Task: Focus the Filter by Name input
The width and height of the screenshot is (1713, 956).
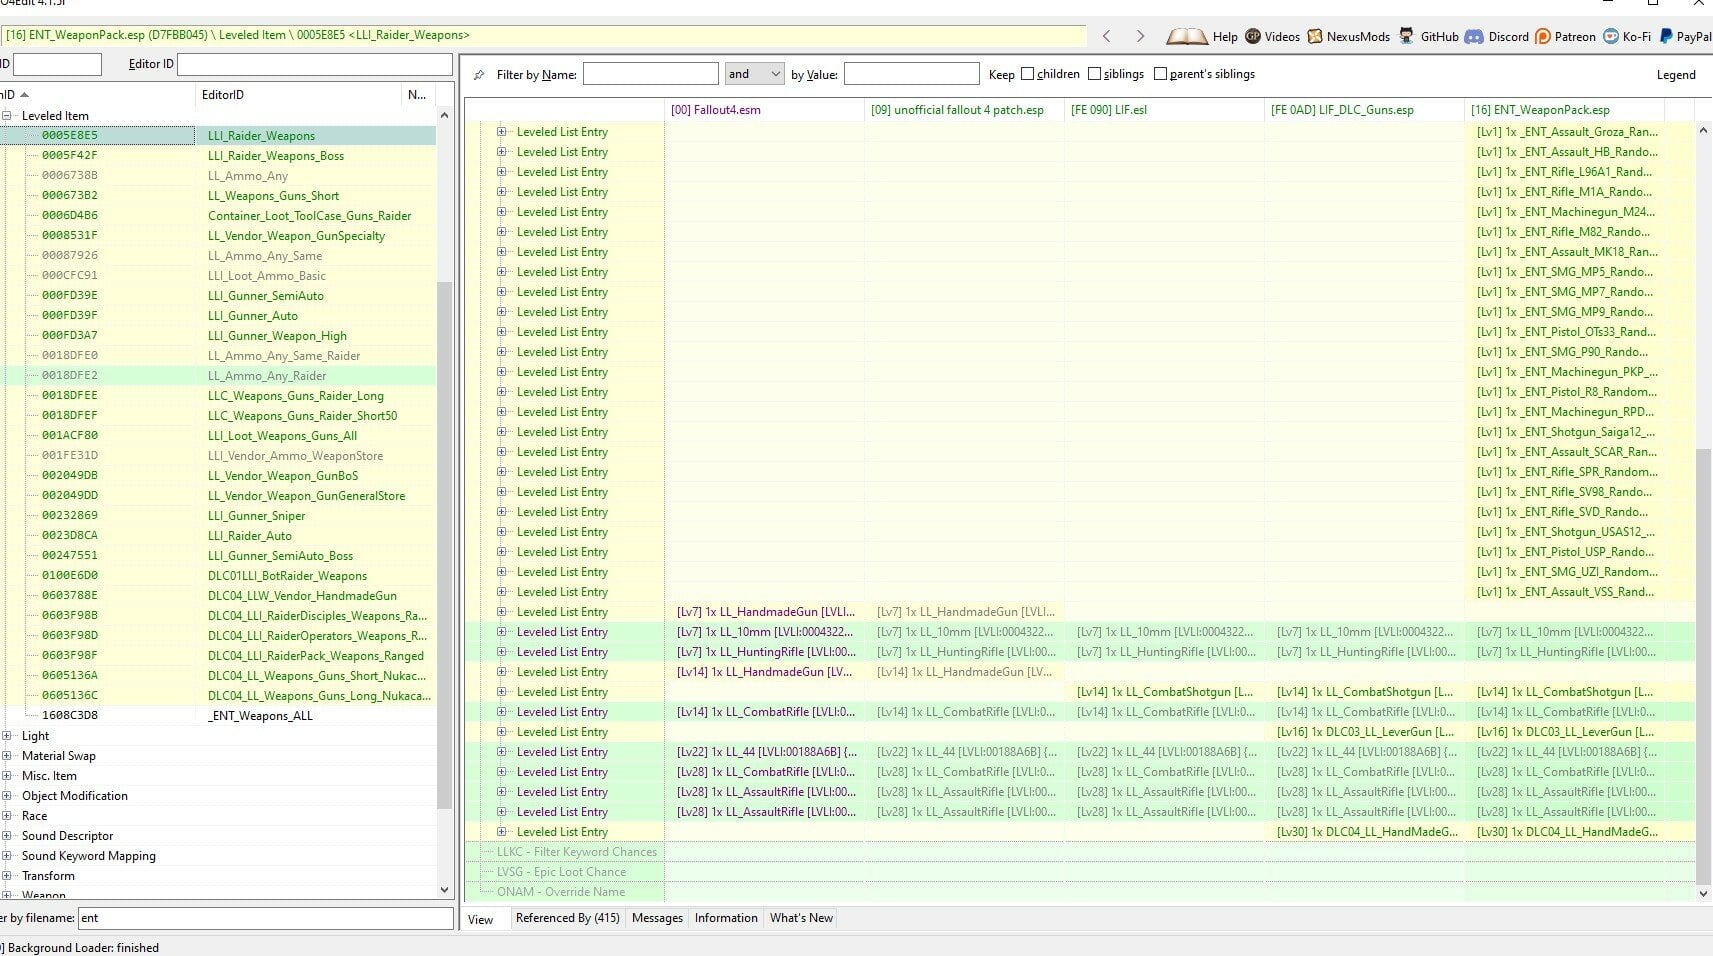Action: [x=650, y=74]
